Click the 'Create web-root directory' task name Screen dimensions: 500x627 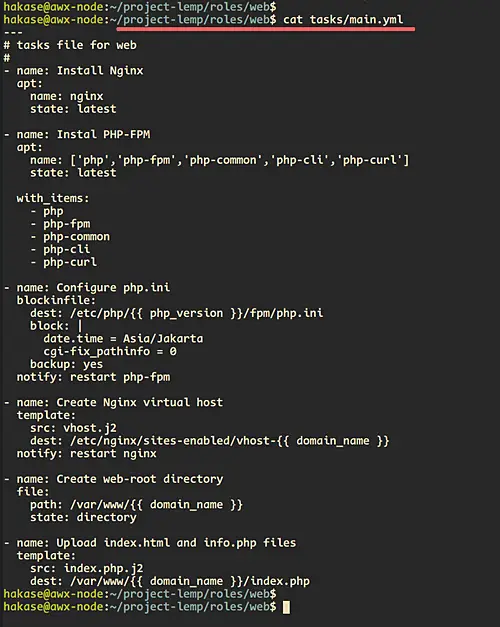tap(140, 479)
